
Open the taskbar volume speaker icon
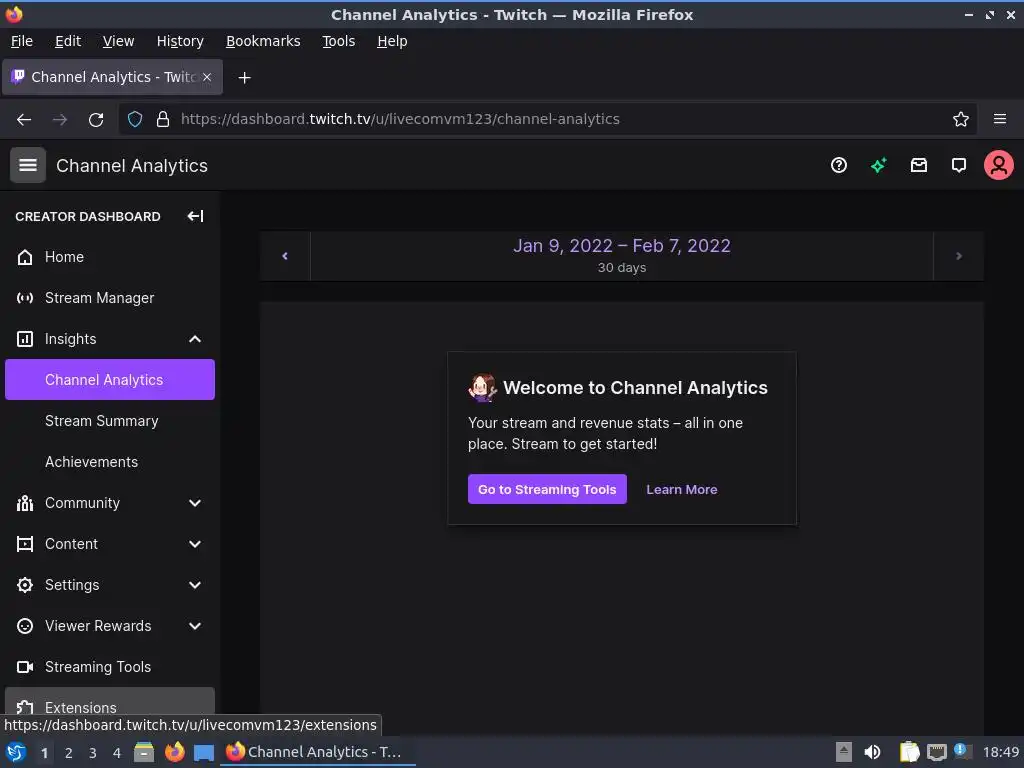pos(872,752)
